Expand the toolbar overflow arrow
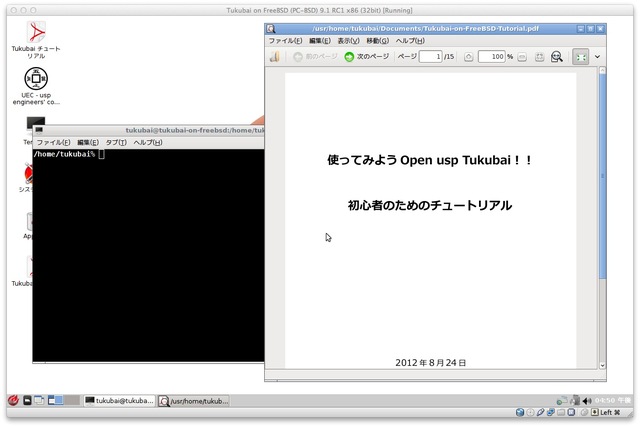The width and height of the screenshot is (640, 427). click(597, 57)
